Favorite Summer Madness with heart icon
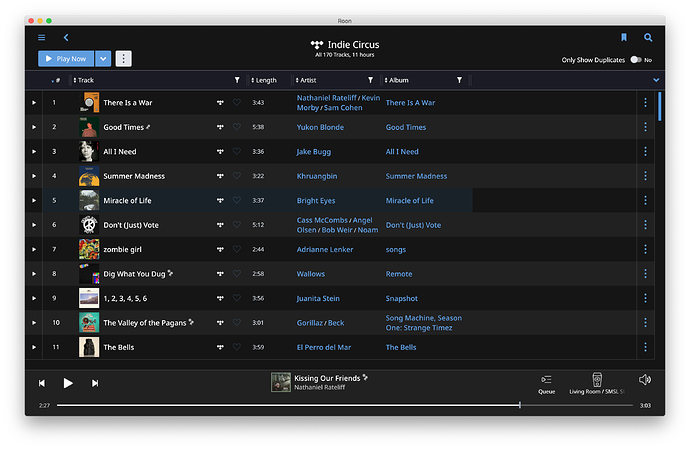The width and height of the screenshot is (690, 449). [237, 176]
